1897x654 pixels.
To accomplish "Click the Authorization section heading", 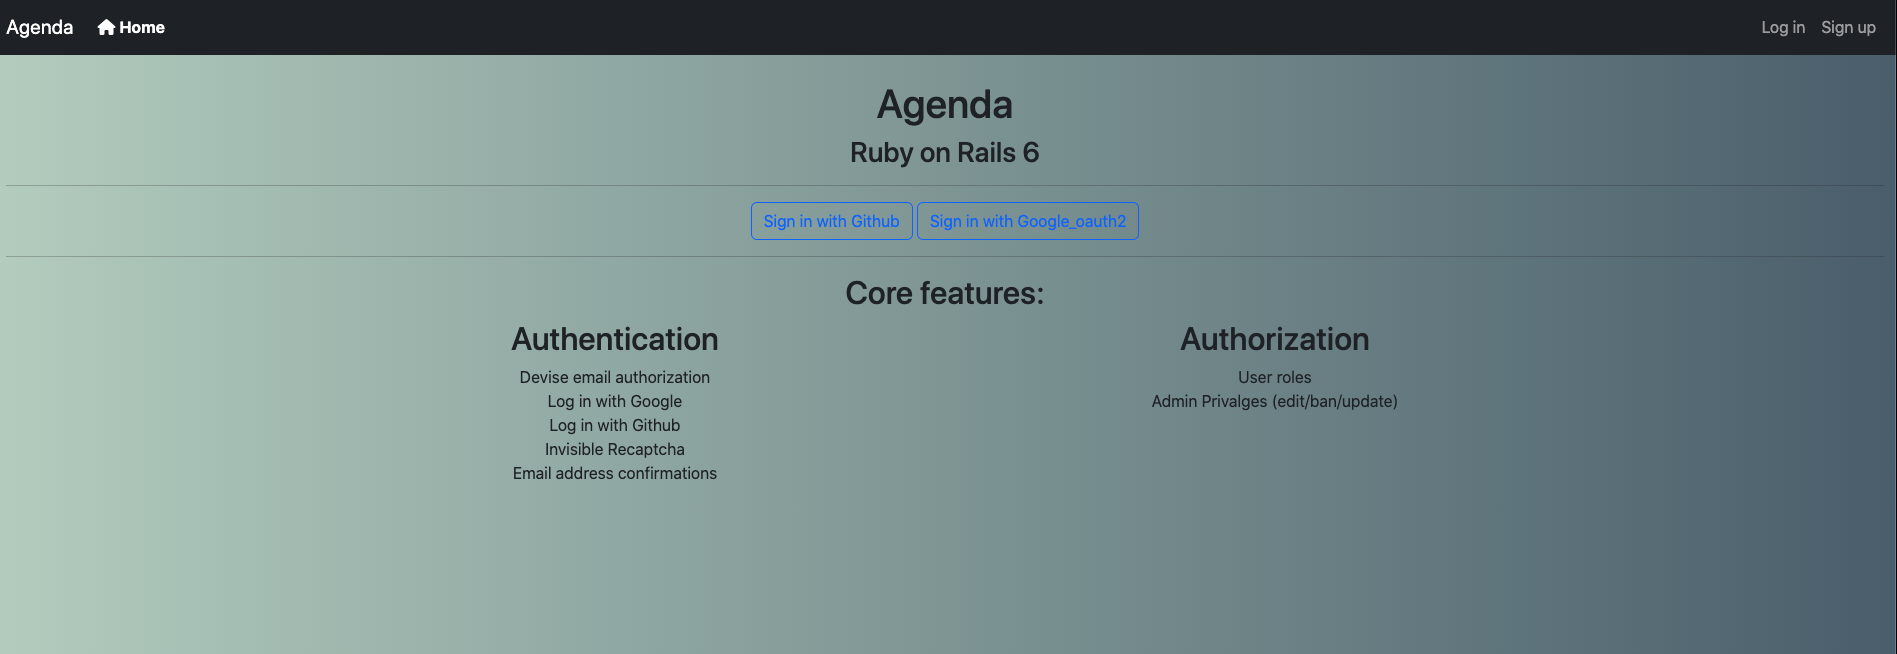I will 1274,339.
